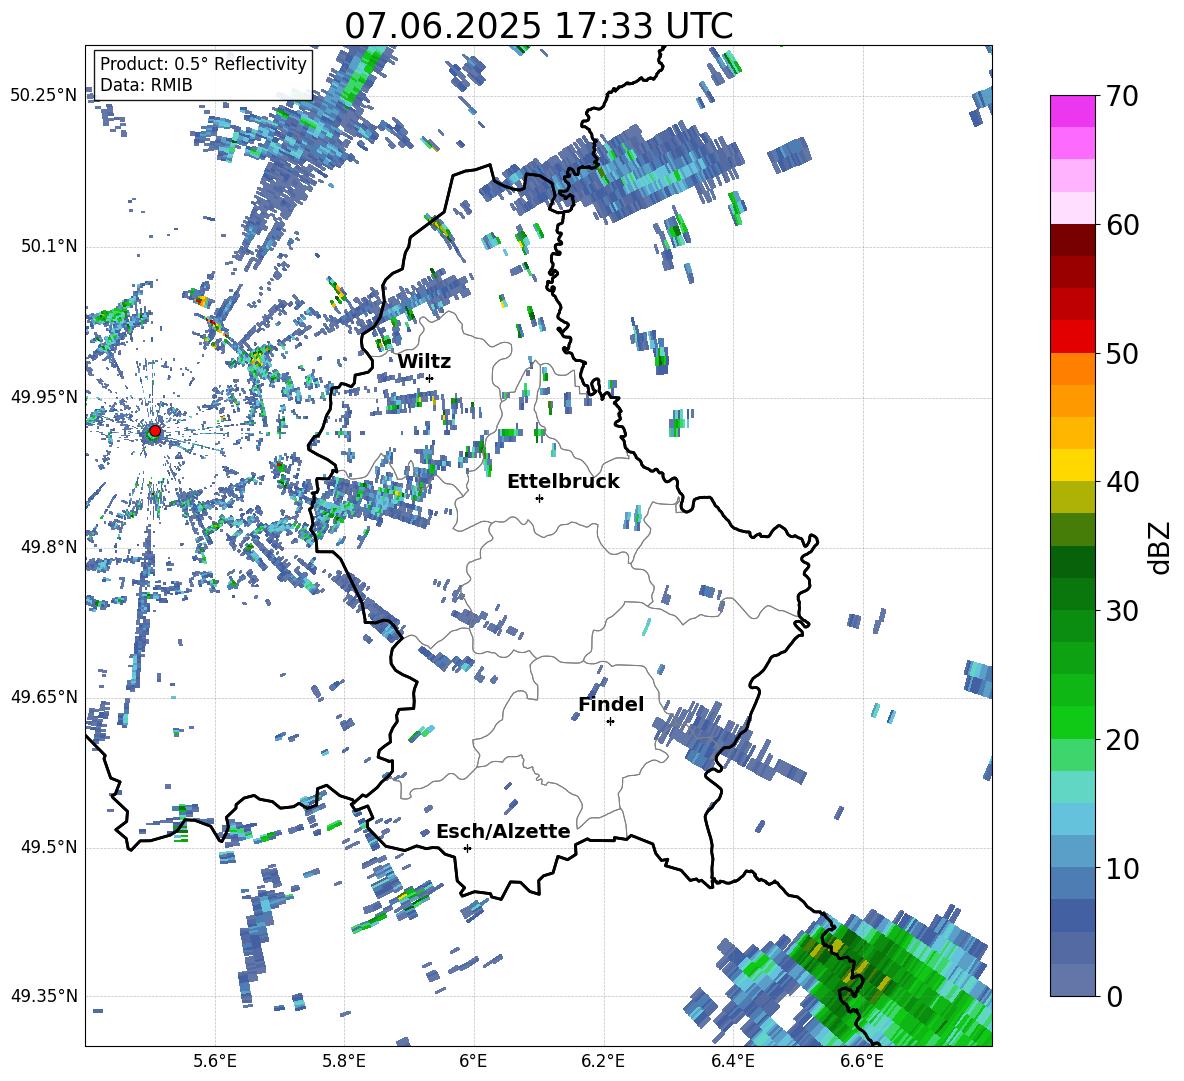
Task: Click the Wiltz city label
Action: click(x=424, y=362)
